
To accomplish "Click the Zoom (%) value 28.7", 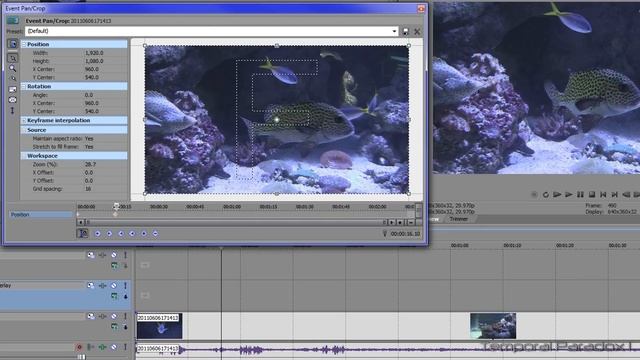I will click(x=90, y=164).
